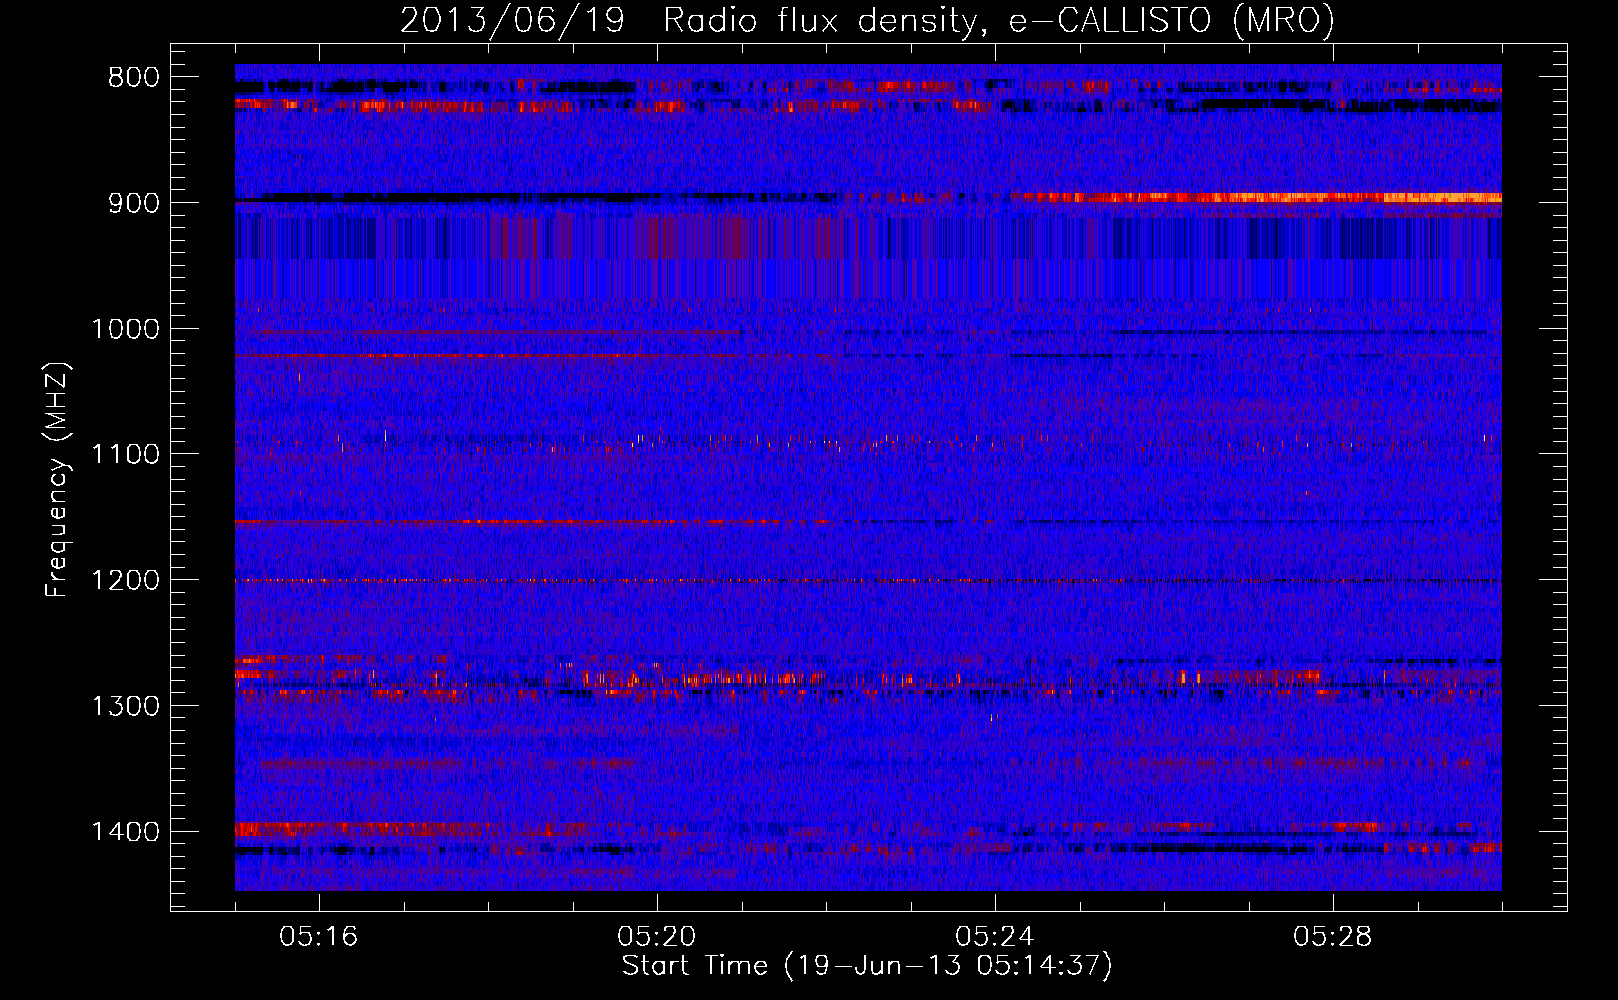Select the '1000' frequency axis label

coord(126,329)
